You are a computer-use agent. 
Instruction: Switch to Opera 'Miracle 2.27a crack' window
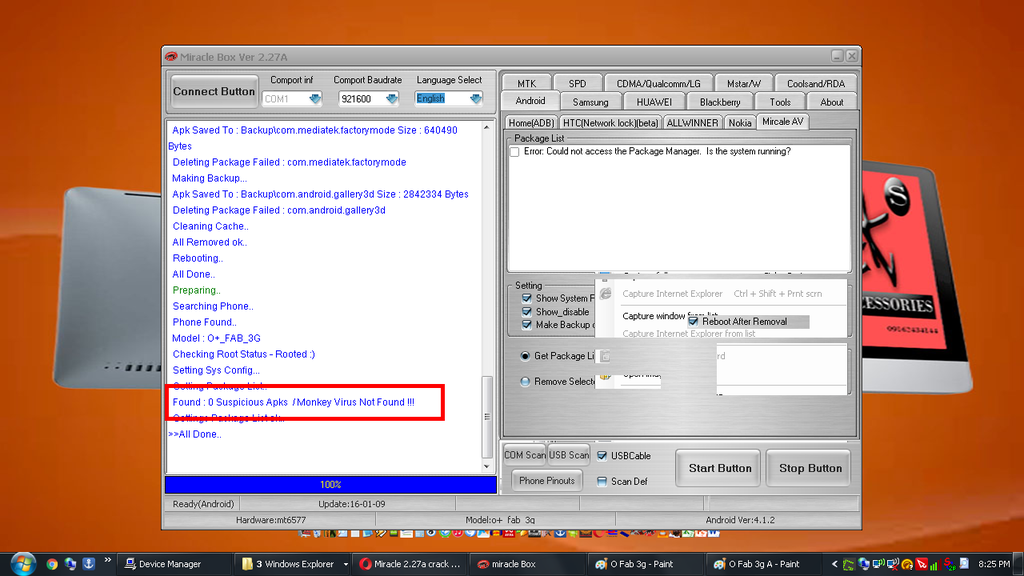(410, 564)
